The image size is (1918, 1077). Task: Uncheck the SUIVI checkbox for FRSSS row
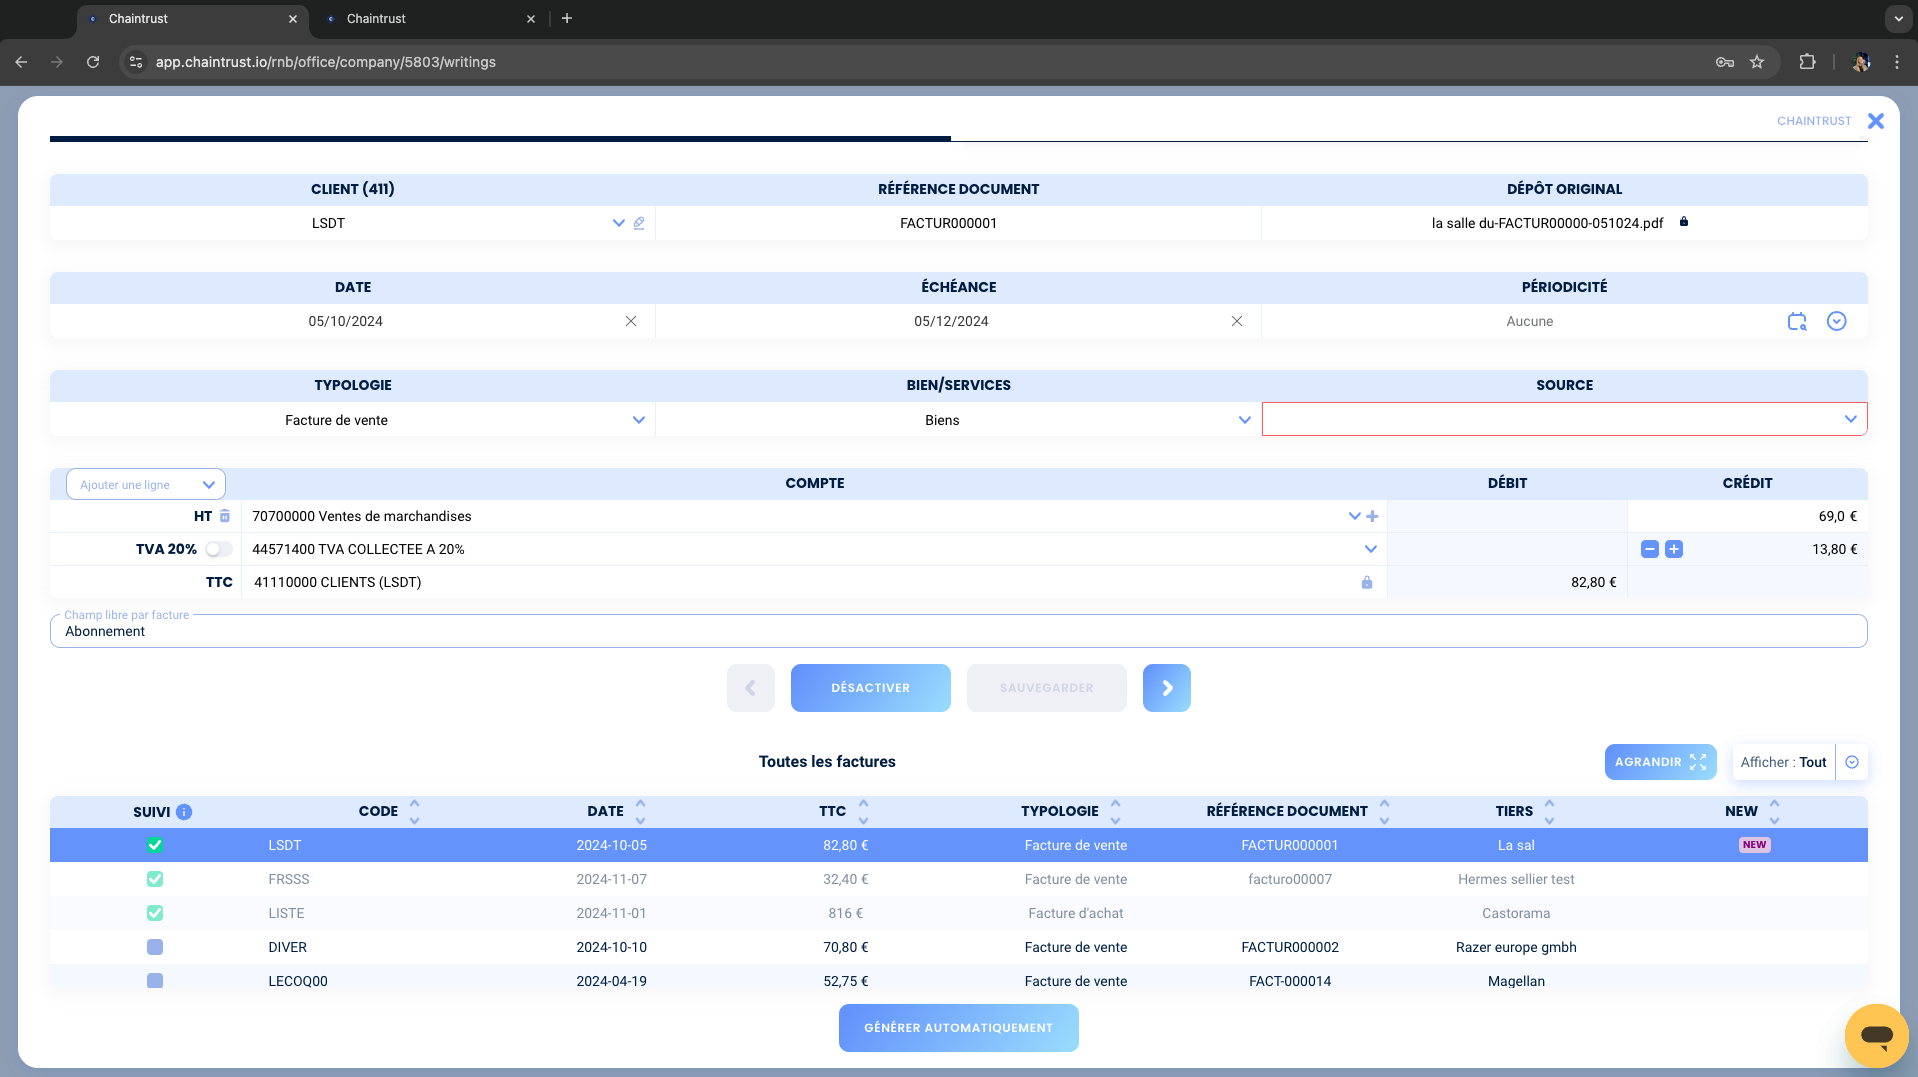155,879
